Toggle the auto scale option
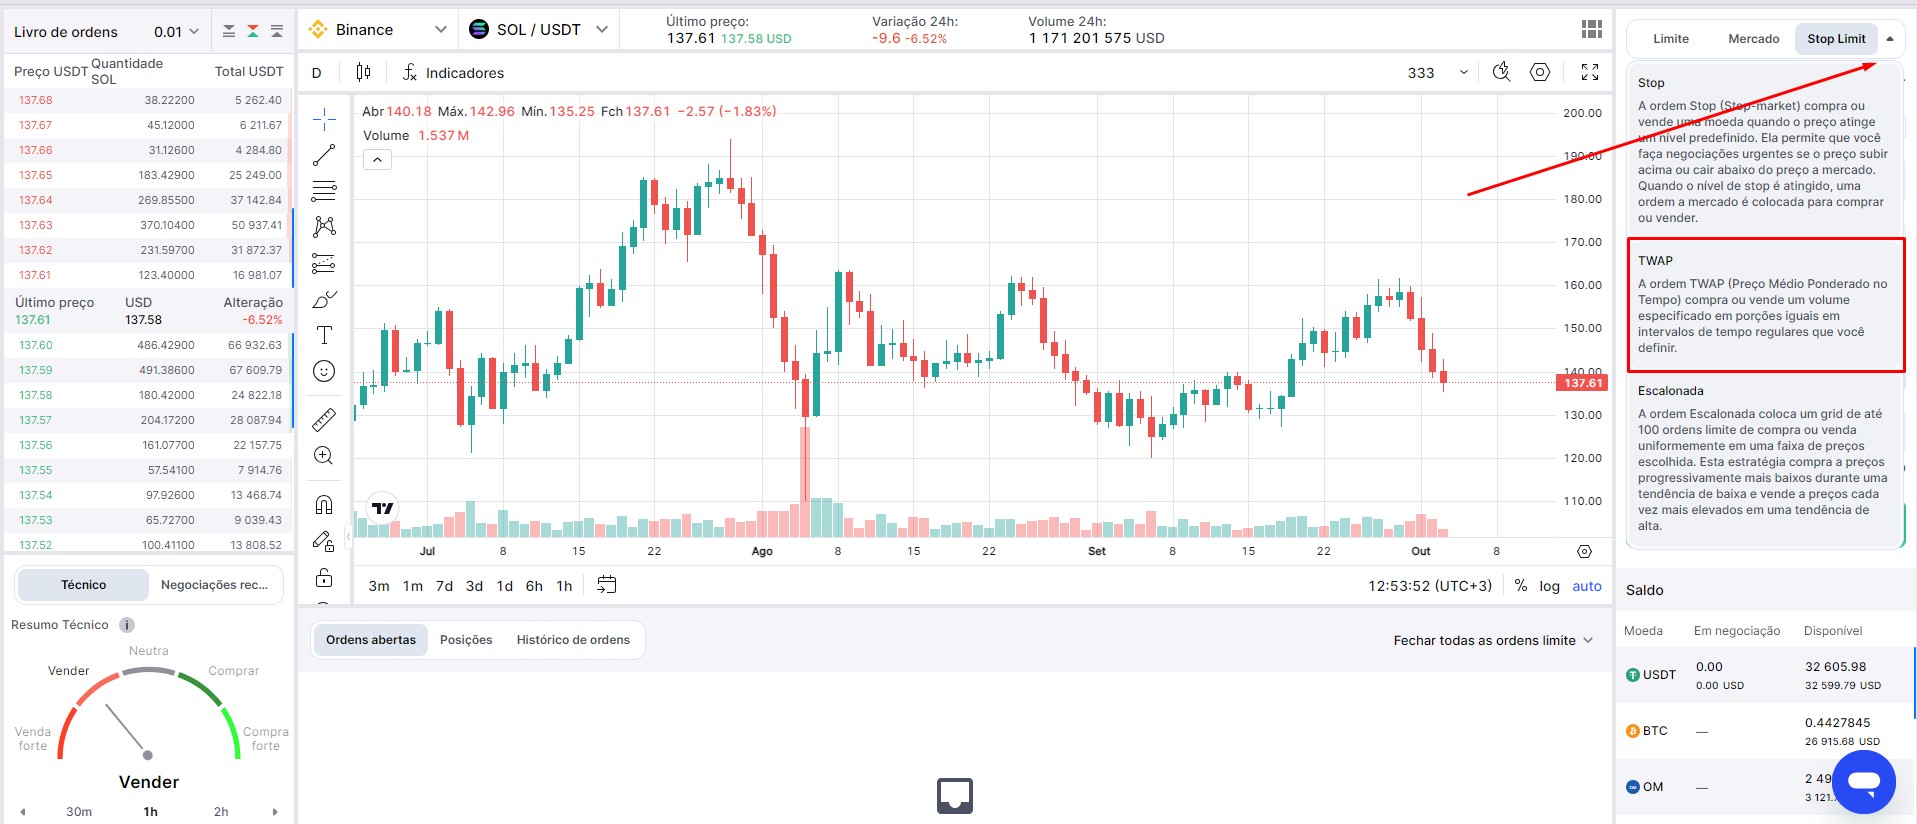Viewport: 1917px width, 824px height. 1587,586
